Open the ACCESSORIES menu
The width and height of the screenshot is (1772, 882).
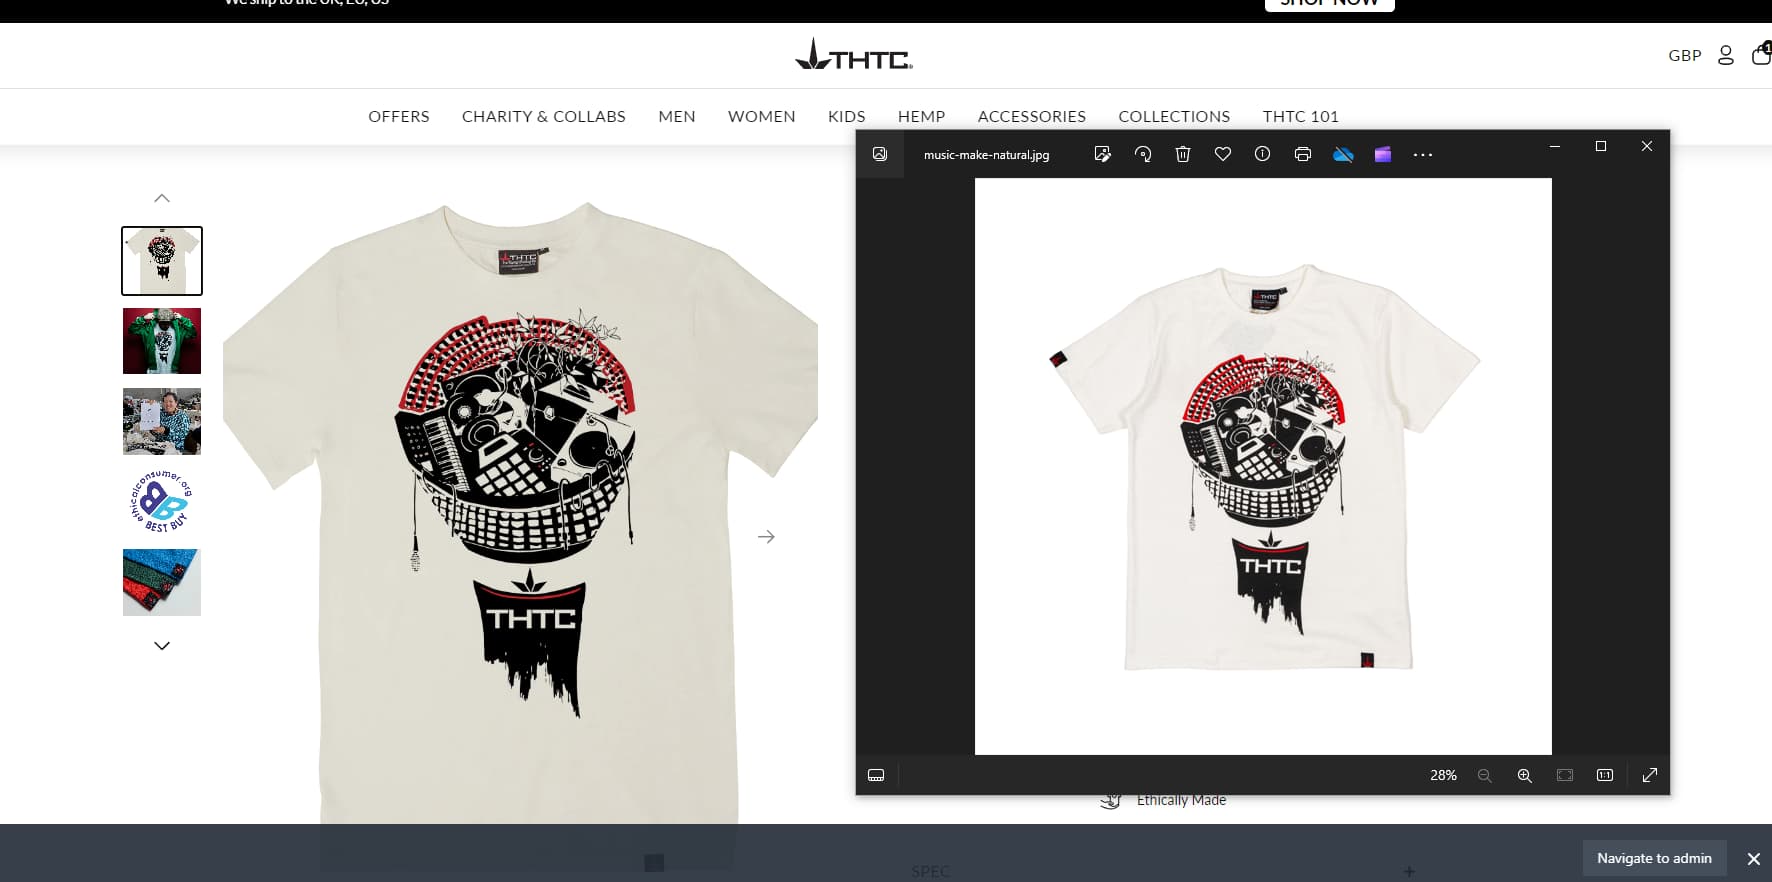pos(1032,116)
